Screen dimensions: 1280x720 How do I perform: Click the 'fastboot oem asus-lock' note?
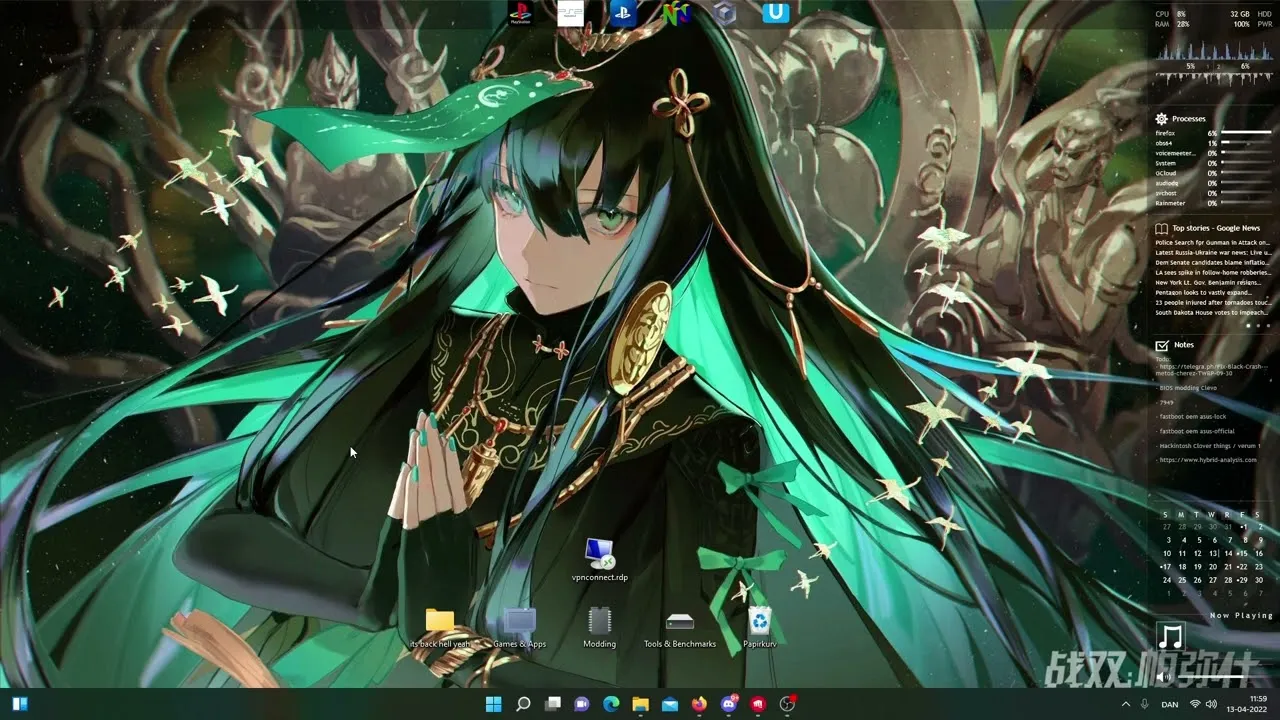click(1190, 416)
